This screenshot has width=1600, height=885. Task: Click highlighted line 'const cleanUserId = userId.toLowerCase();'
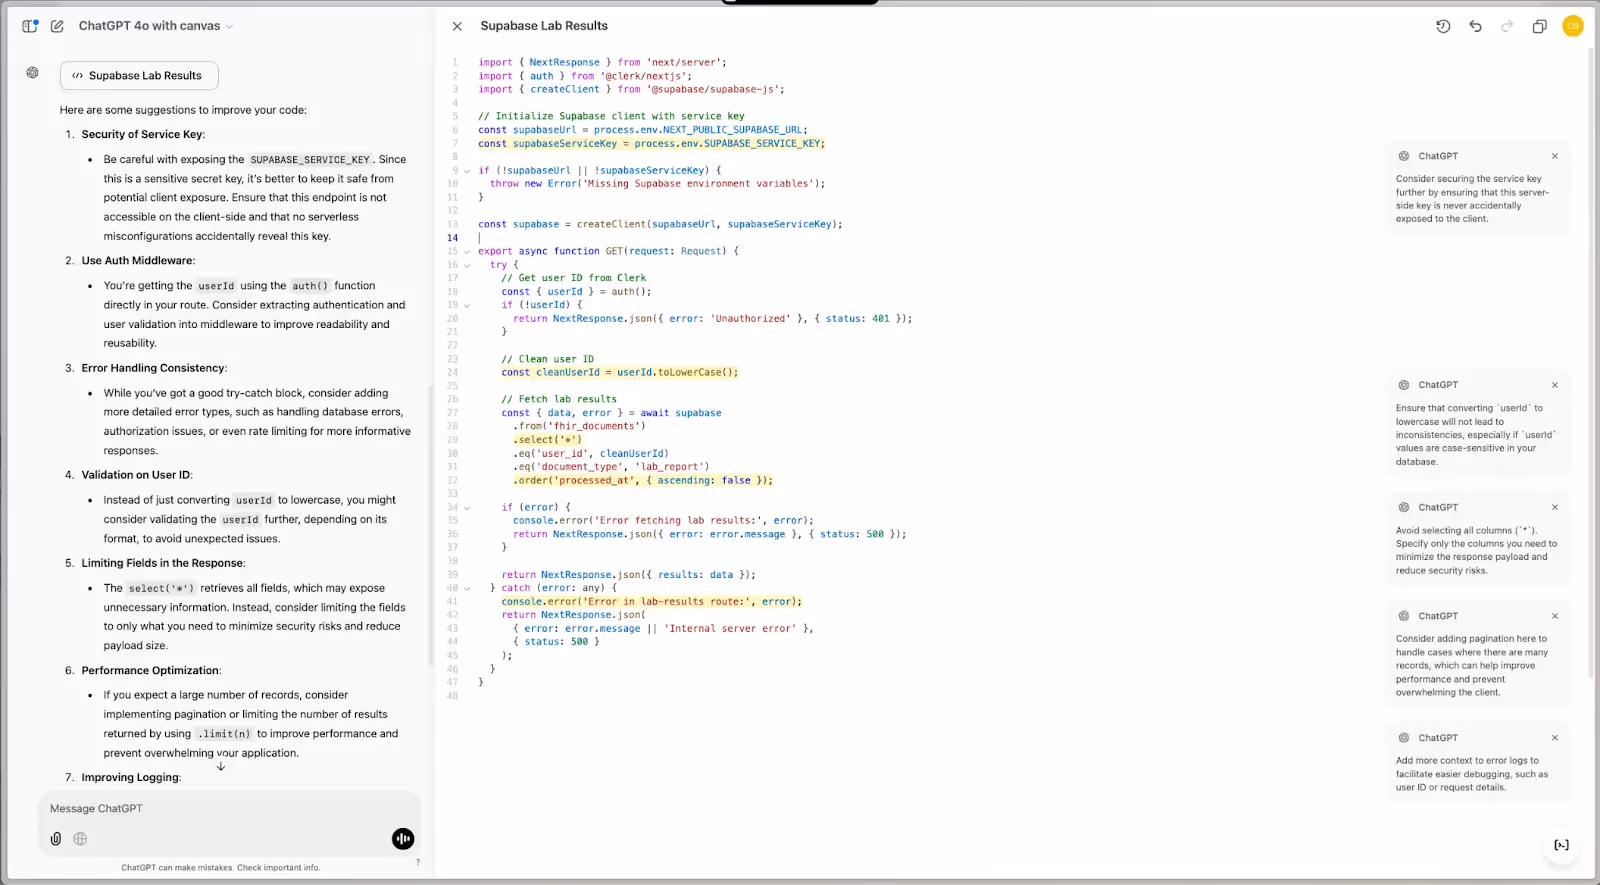(x=620, y=373)
